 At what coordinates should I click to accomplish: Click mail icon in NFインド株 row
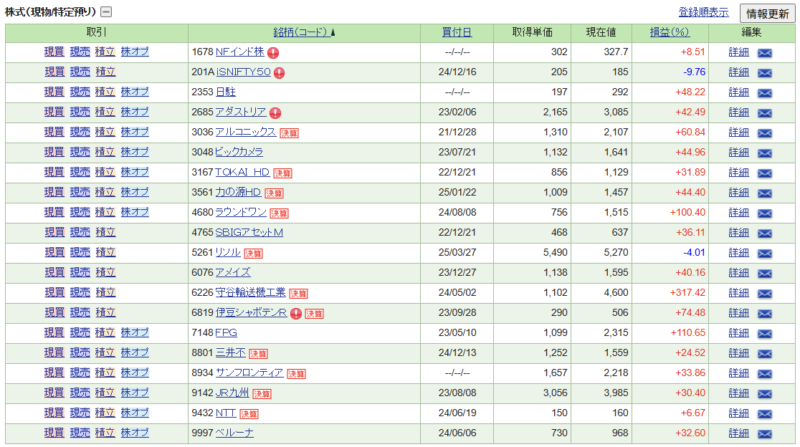764,53
